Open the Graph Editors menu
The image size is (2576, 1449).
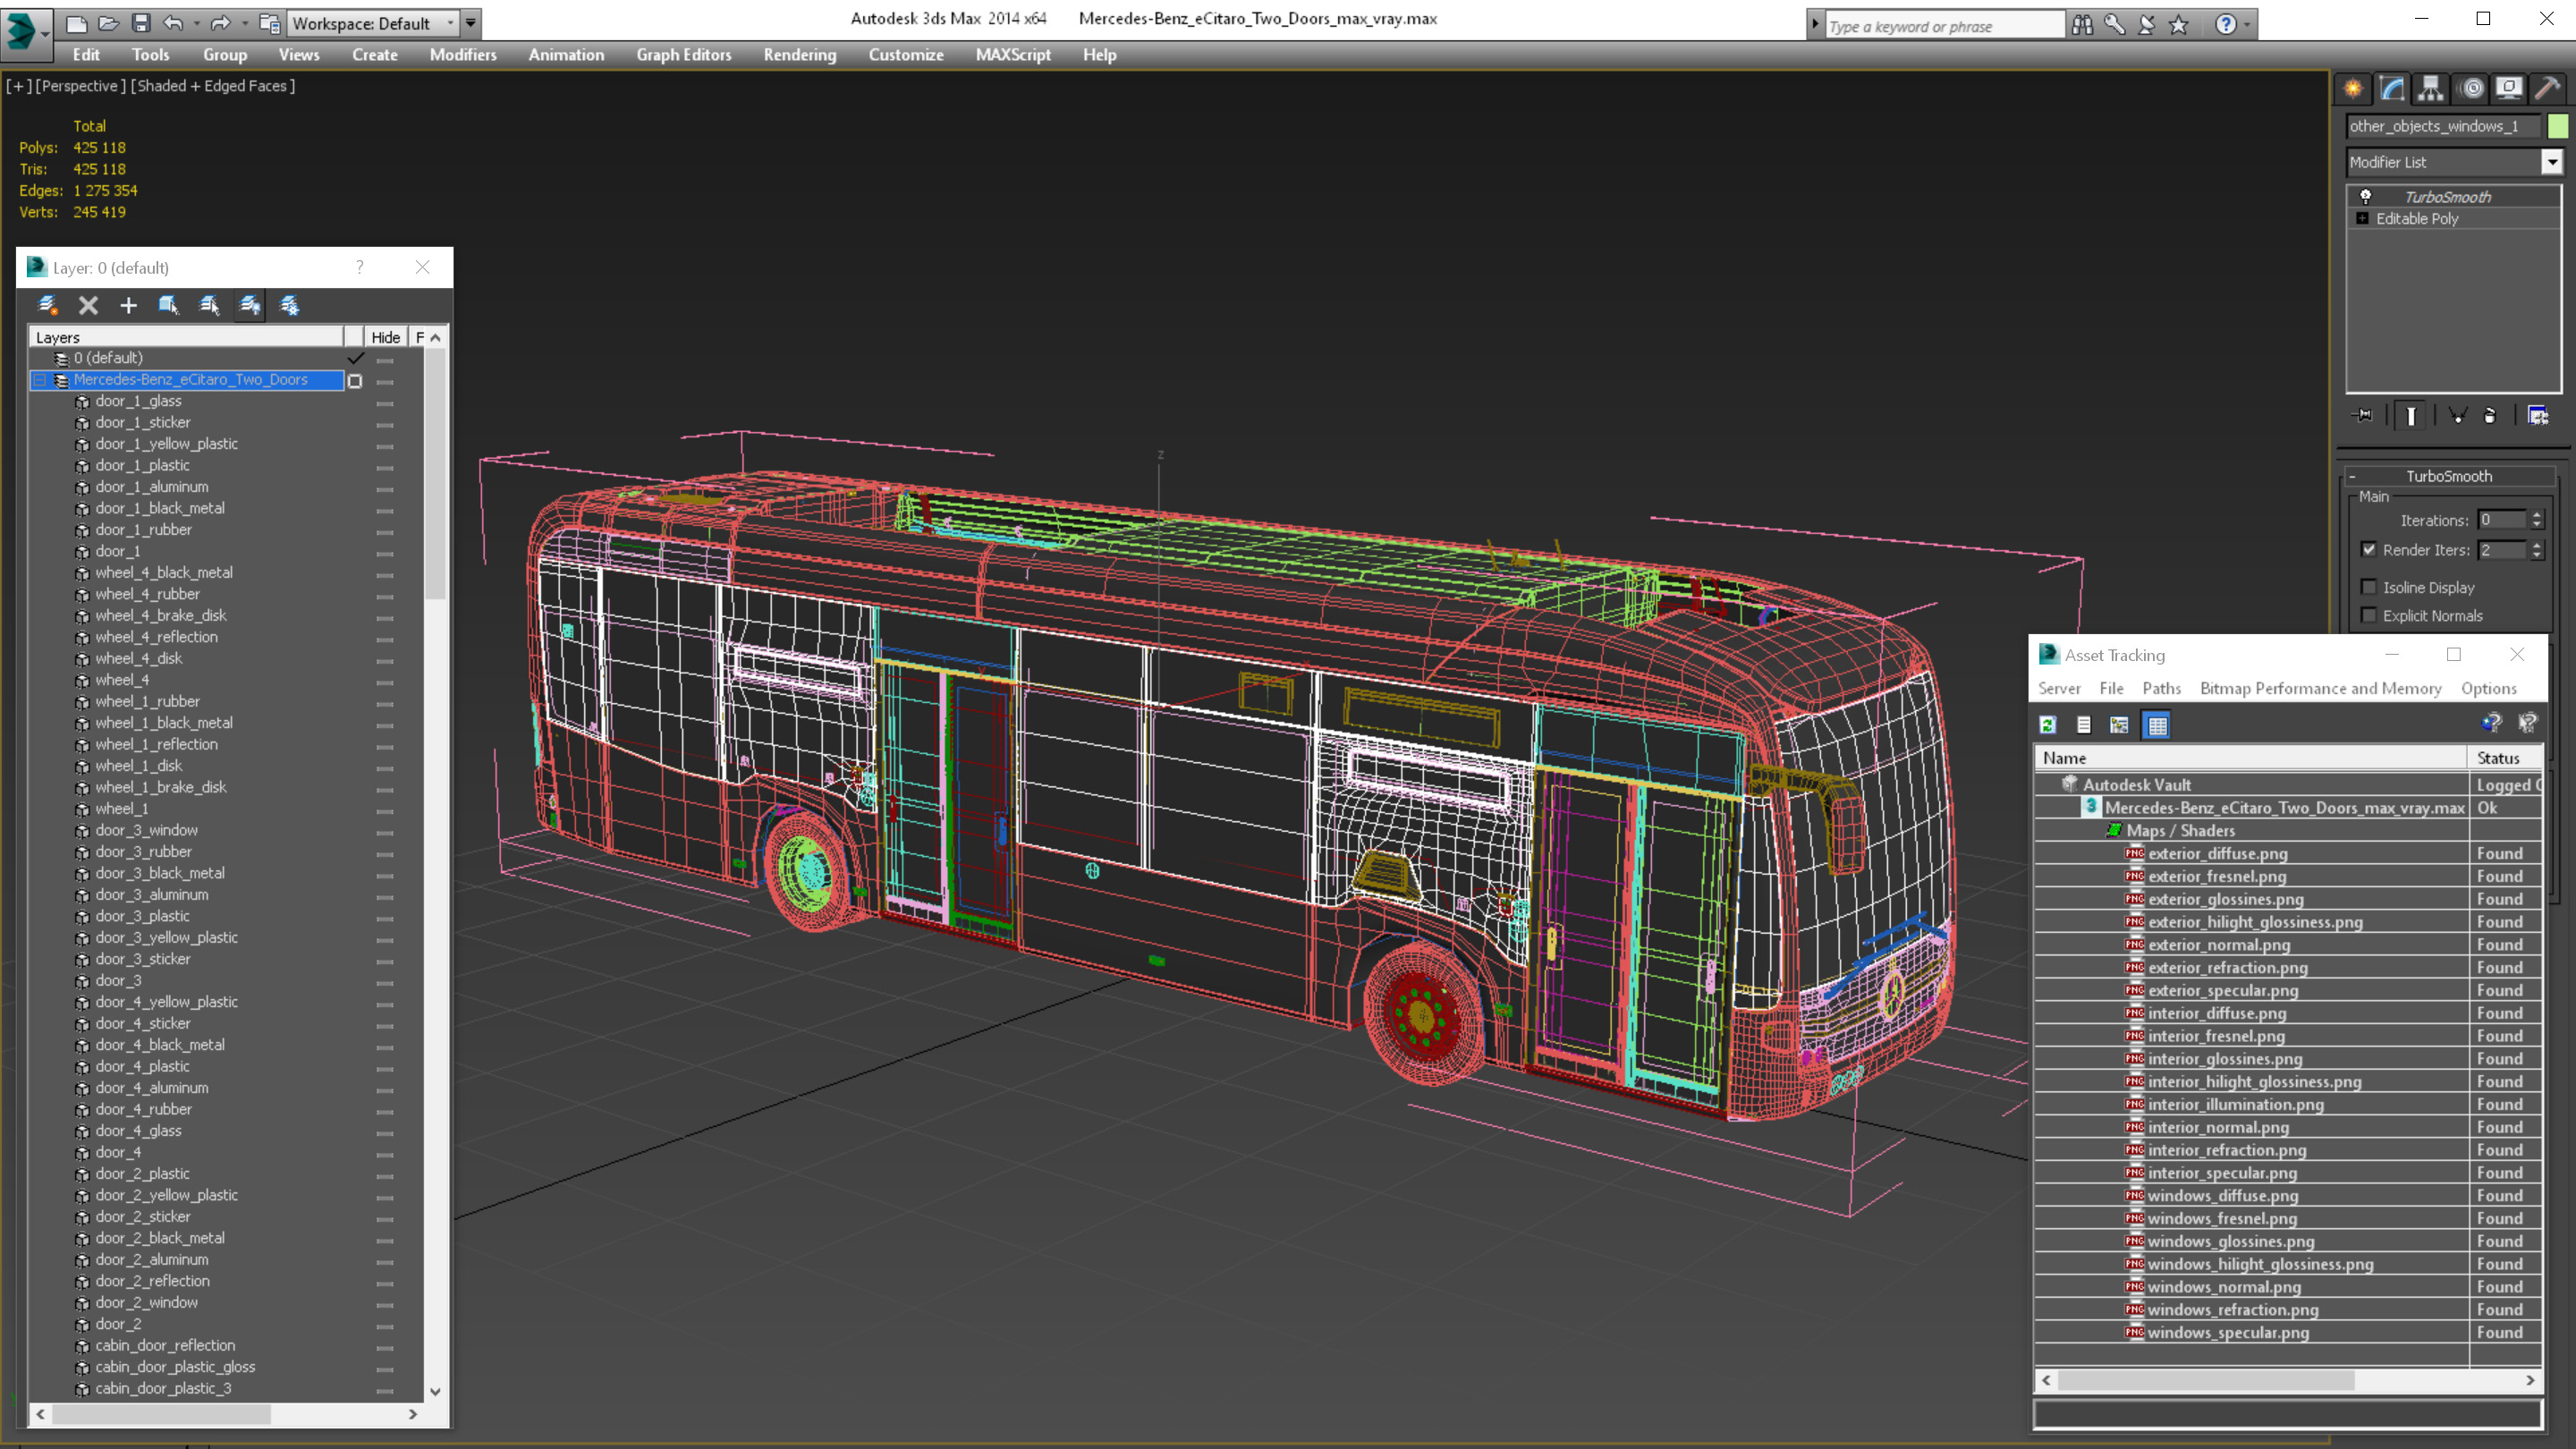coord(683,55)
